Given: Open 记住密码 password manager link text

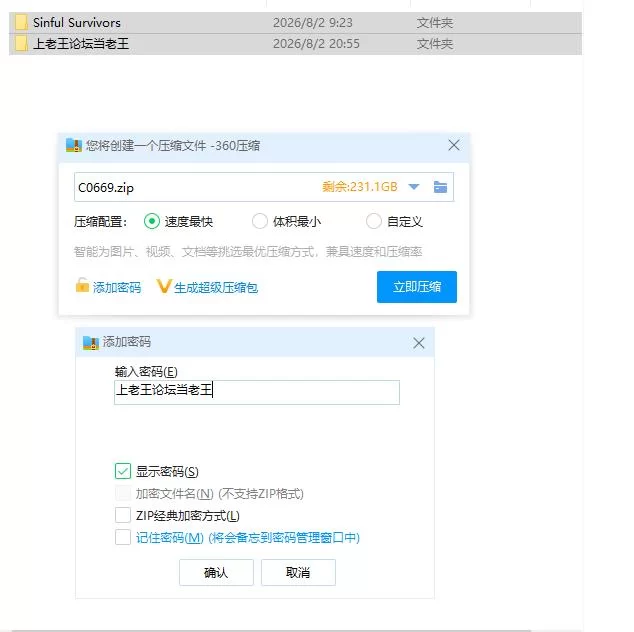Looking at the screenshot, I should [247, 537].
